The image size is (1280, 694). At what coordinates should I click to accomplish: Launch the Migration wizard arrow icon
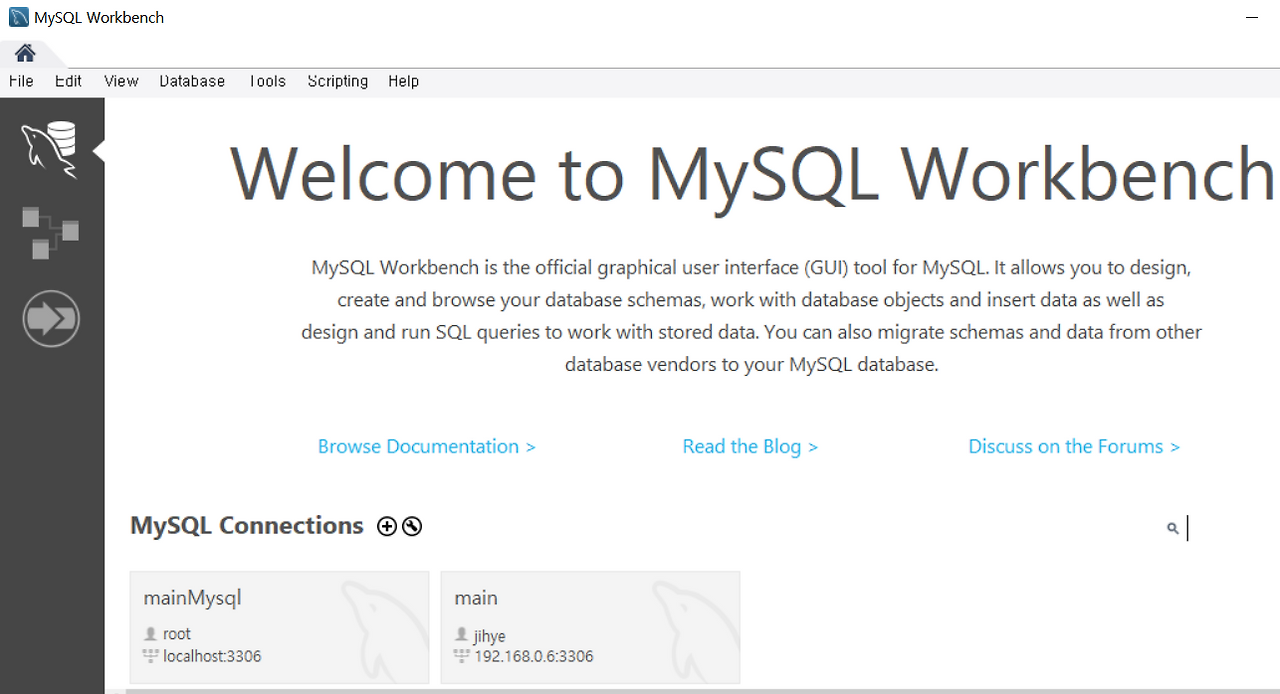(51, 318)
